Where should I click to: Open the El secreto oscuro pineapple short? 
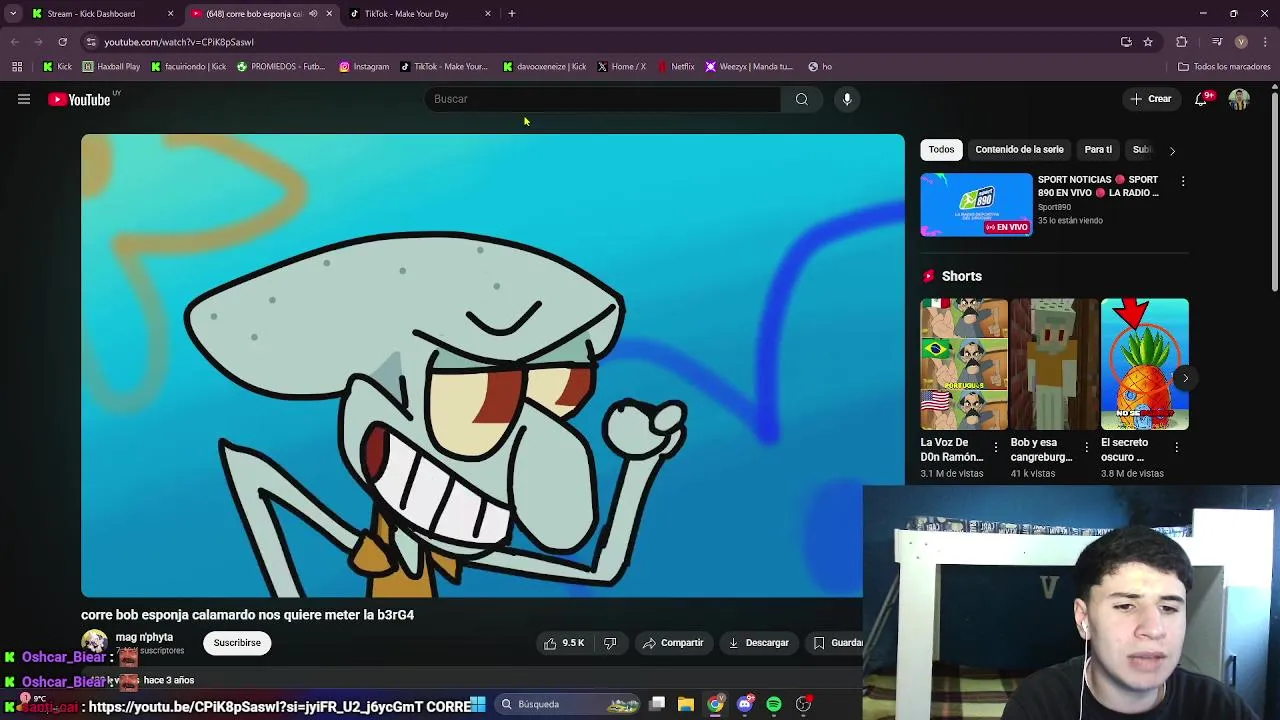[x=1144, y=365]
